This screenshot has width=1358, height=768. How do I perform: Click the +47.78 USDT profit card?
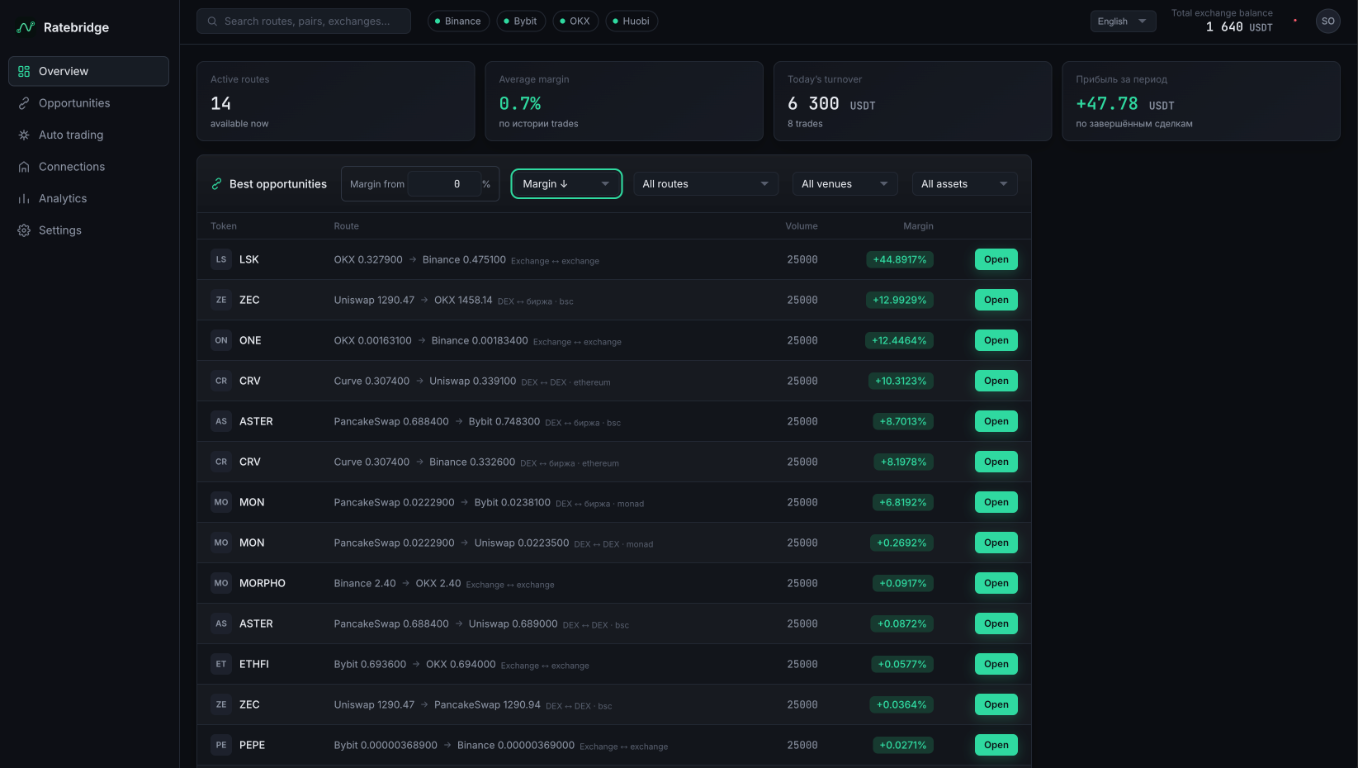(1201, 101)
